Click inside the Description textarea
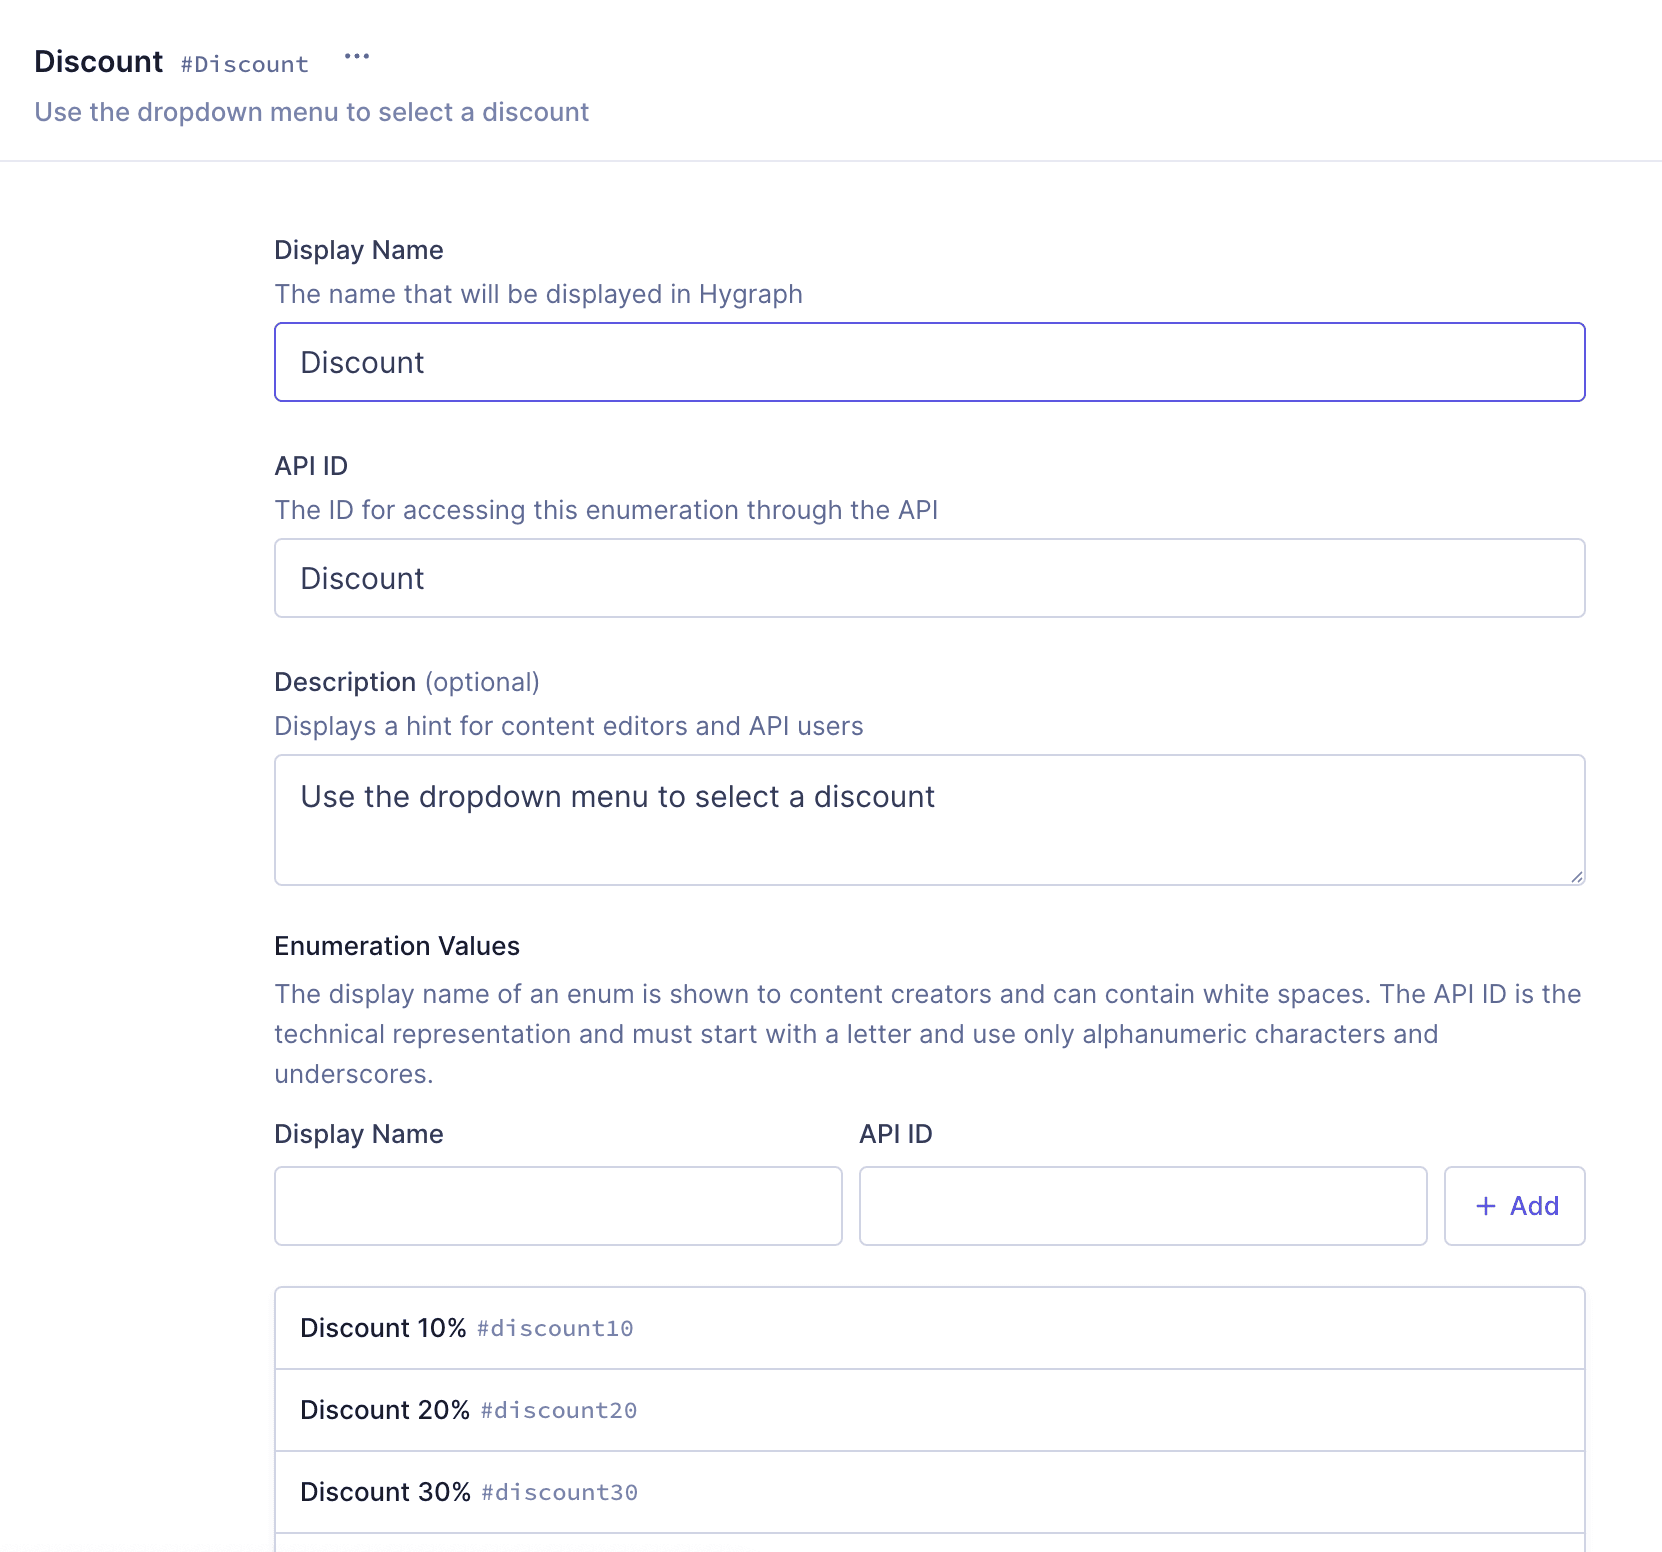The height and width of the screenshot is (1552, 1662). [928, 820]
